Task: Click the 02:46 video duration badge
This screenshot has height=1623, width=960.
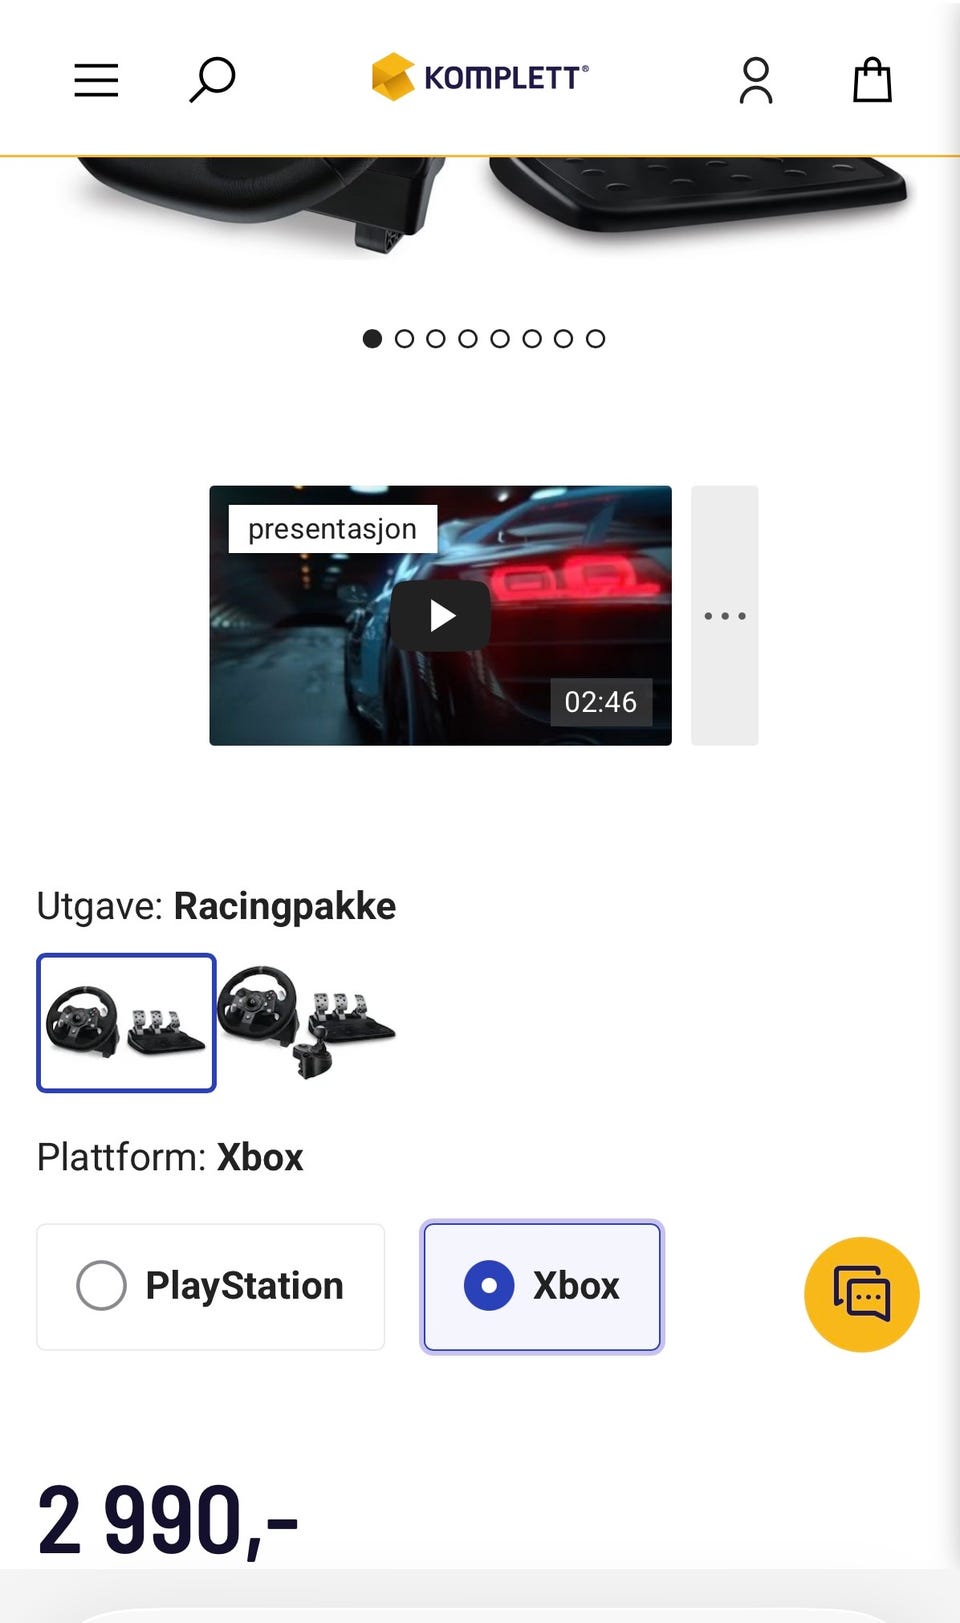Action: [601, 702]
